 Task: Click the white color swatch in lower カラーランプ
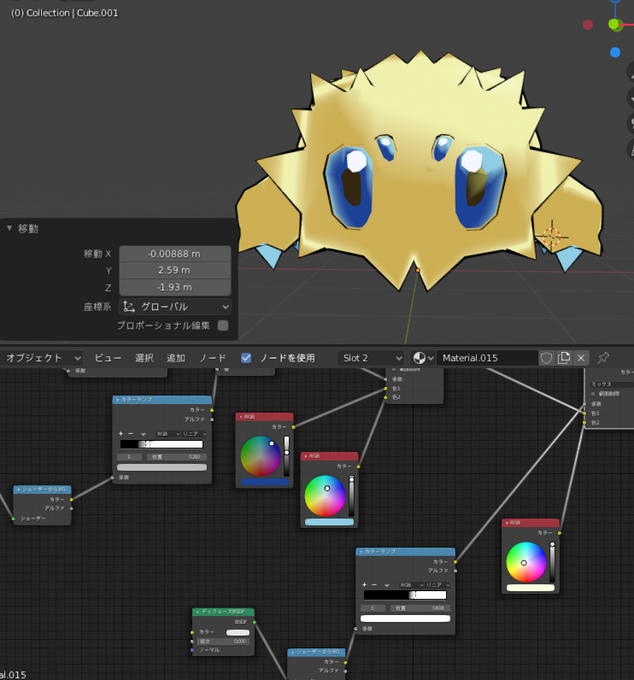click(405, 619)
